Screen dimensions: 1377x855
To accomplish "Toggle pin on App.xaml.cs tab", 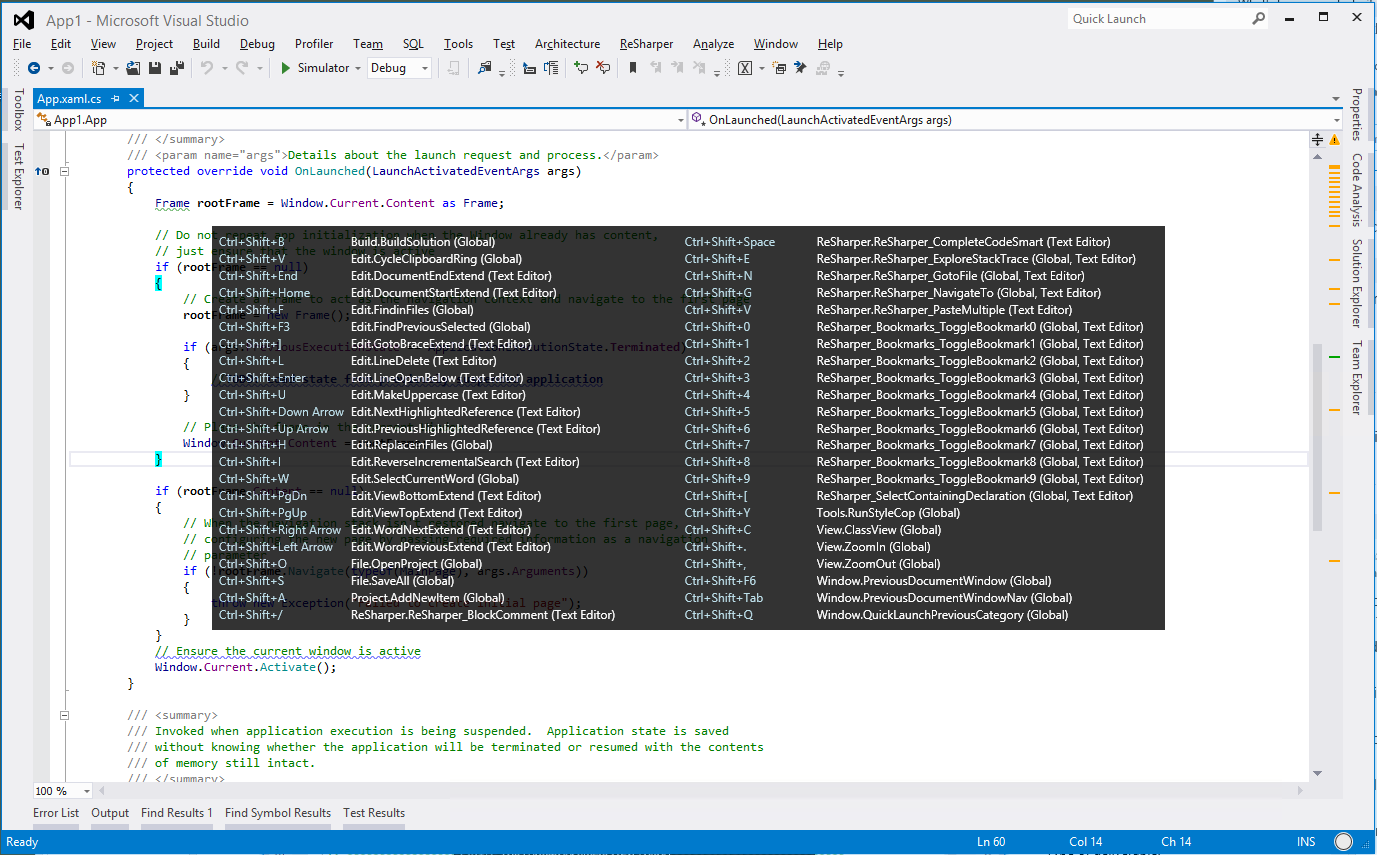I will coord(116,99).
